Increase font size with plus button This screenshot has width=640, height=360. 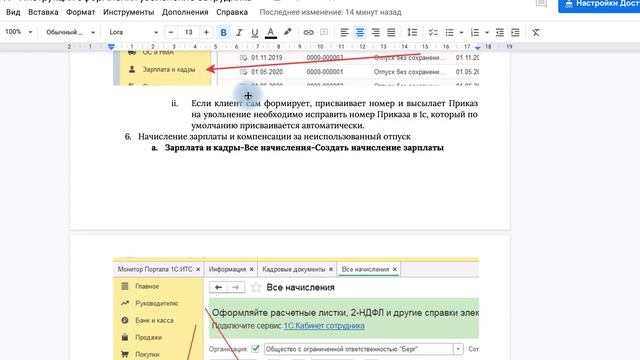206,32
